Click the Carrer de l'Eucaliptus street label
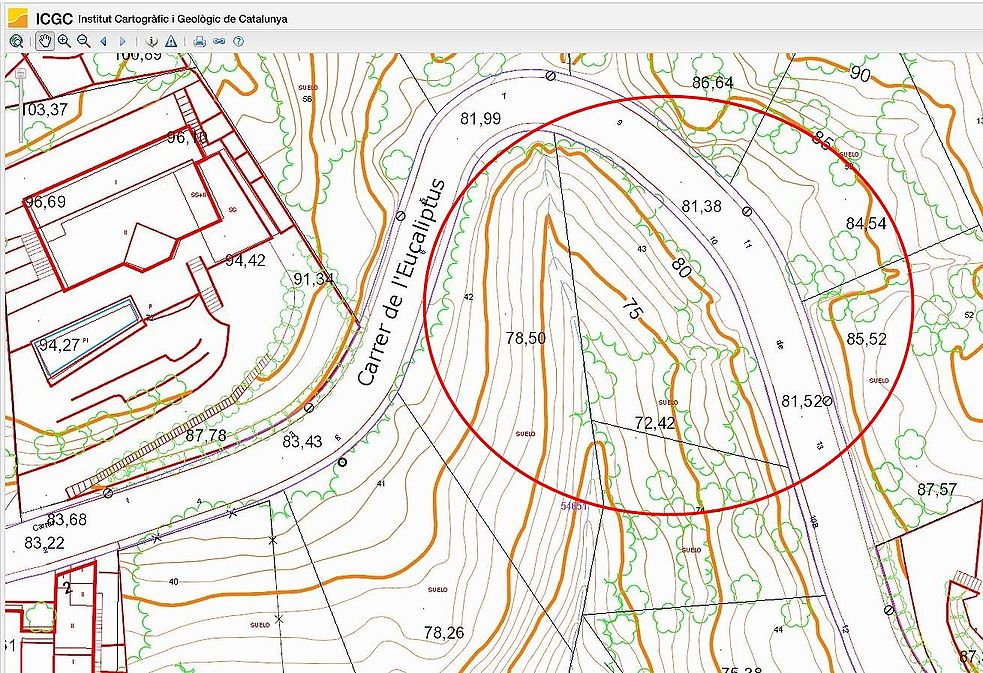The image size is (983, 673). point(401,283)
